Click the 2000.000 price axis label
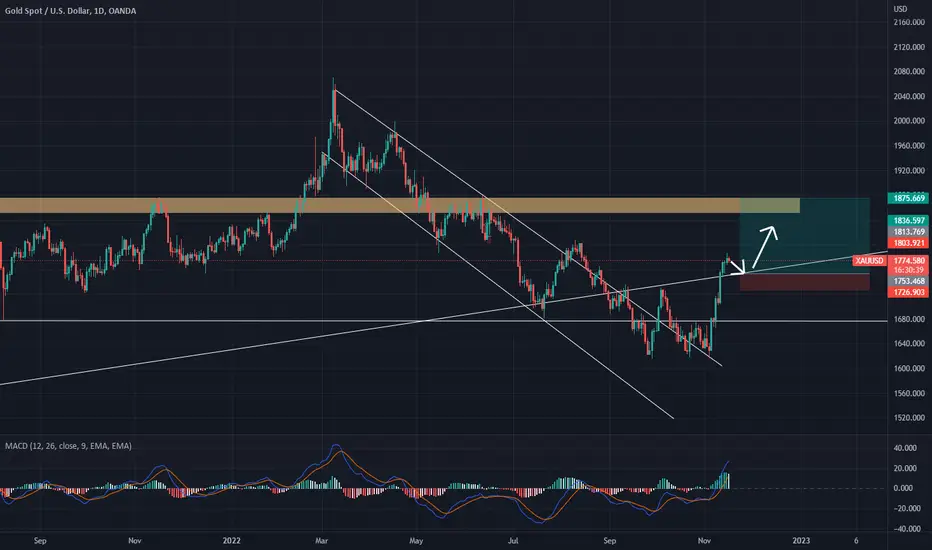This screenshot has width=932, height=550. pos(909,121)
